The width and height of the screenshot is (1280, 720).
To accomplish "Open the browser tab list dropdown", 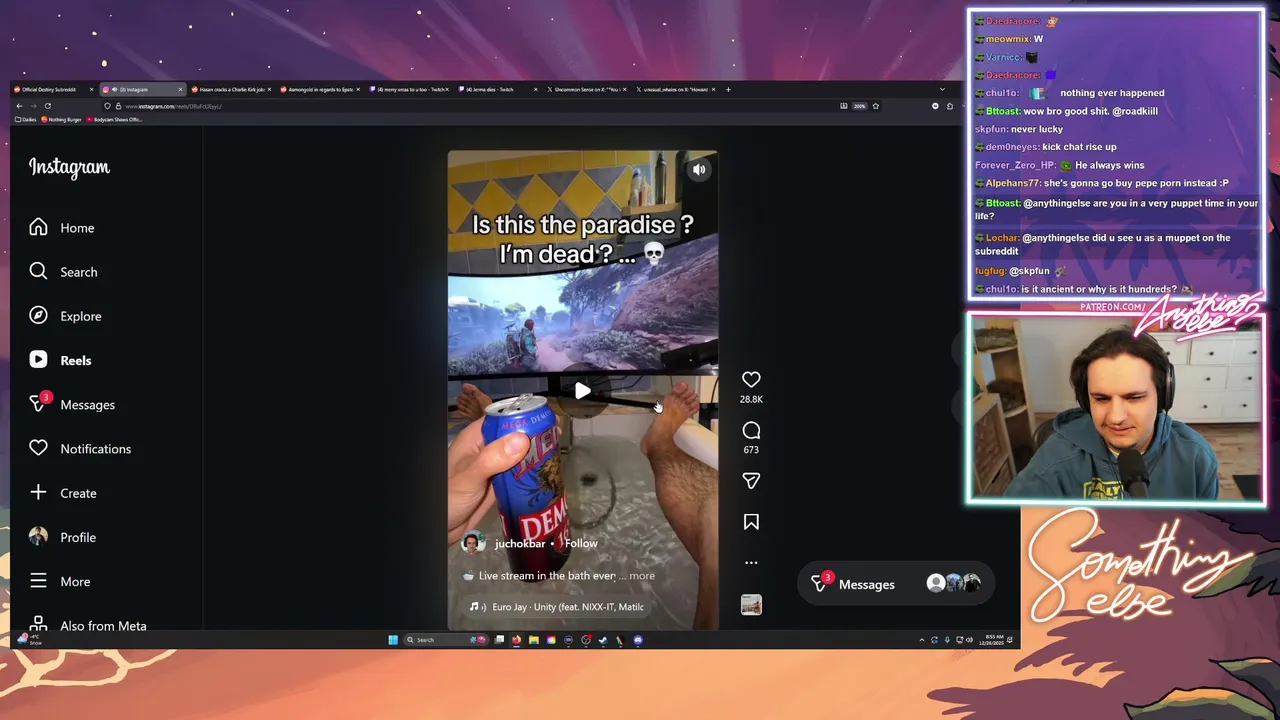I will tap(941, 90).
